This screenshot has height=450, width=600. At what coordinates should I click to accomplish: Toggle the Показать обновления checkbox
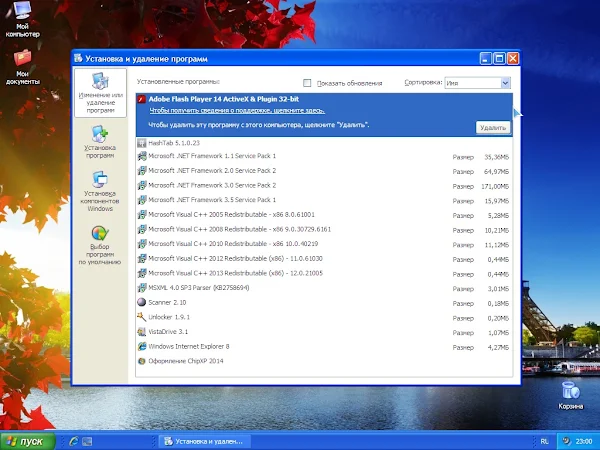click(307, 83)
